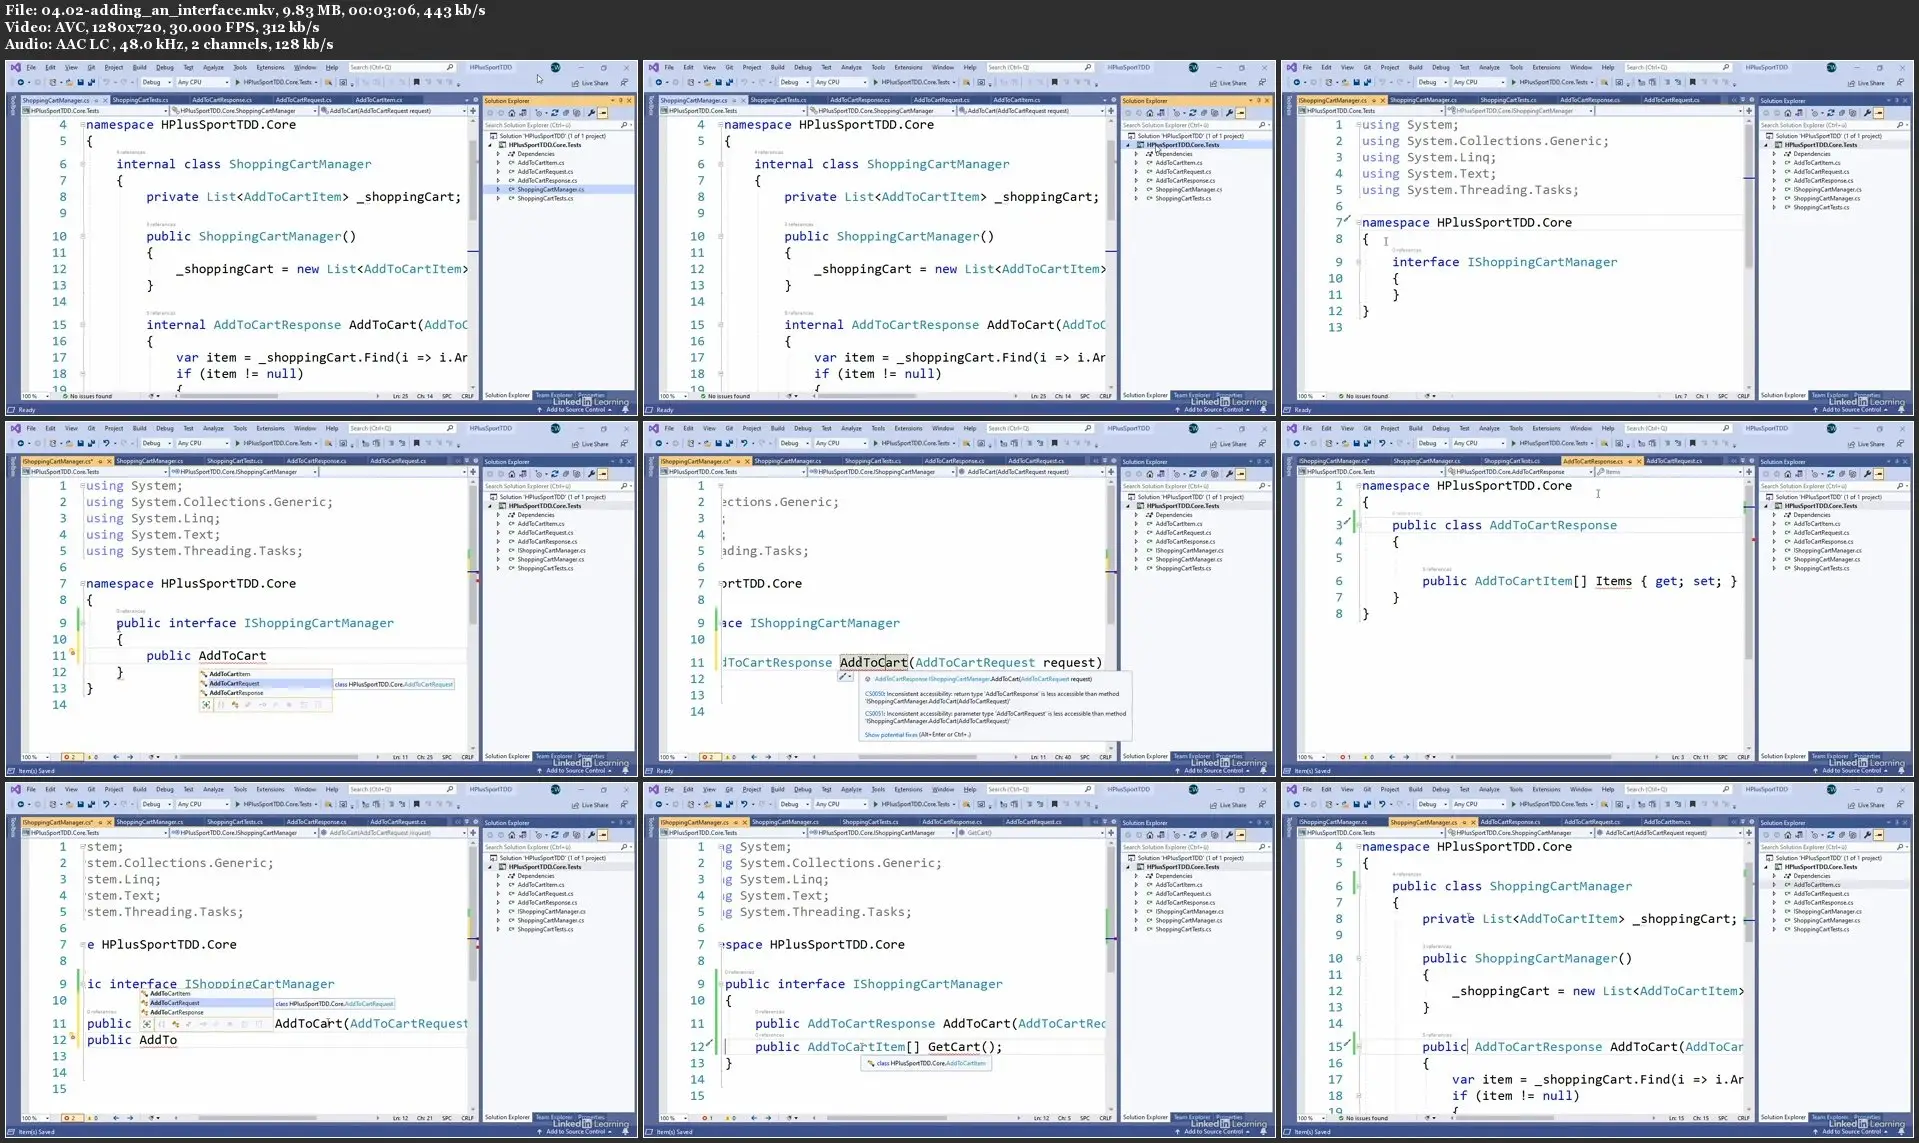This screenshot has height=1143, width=1919.
Task: In the GetCart frame, select the ShoppingCartTests.cs tree item
Action: click(x=1183, y=930)
